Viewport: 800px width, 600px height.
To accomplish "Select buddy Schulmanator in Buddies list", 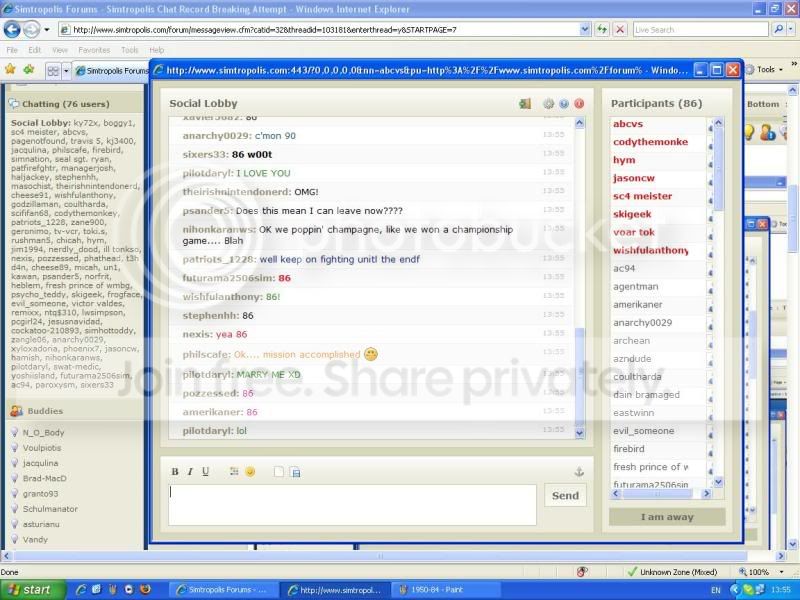I will point(50,509).
